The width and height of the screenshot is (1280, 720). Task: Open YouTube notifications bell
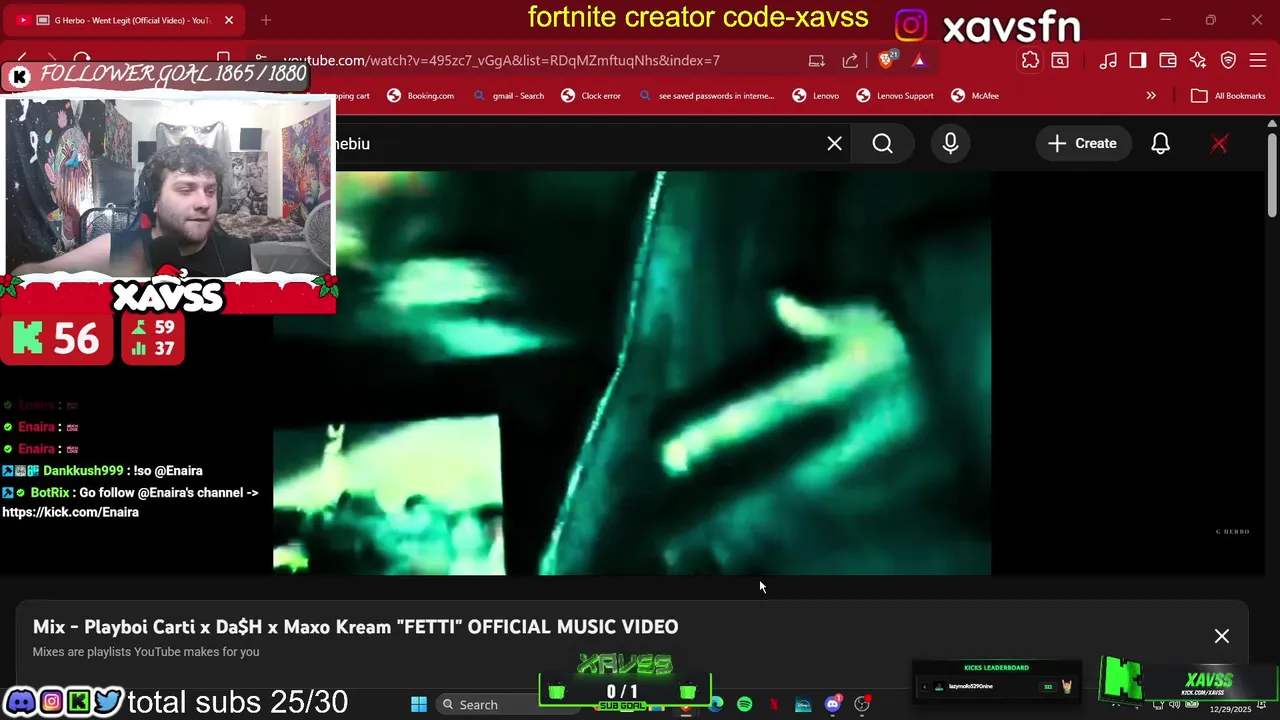point(1160,144)
